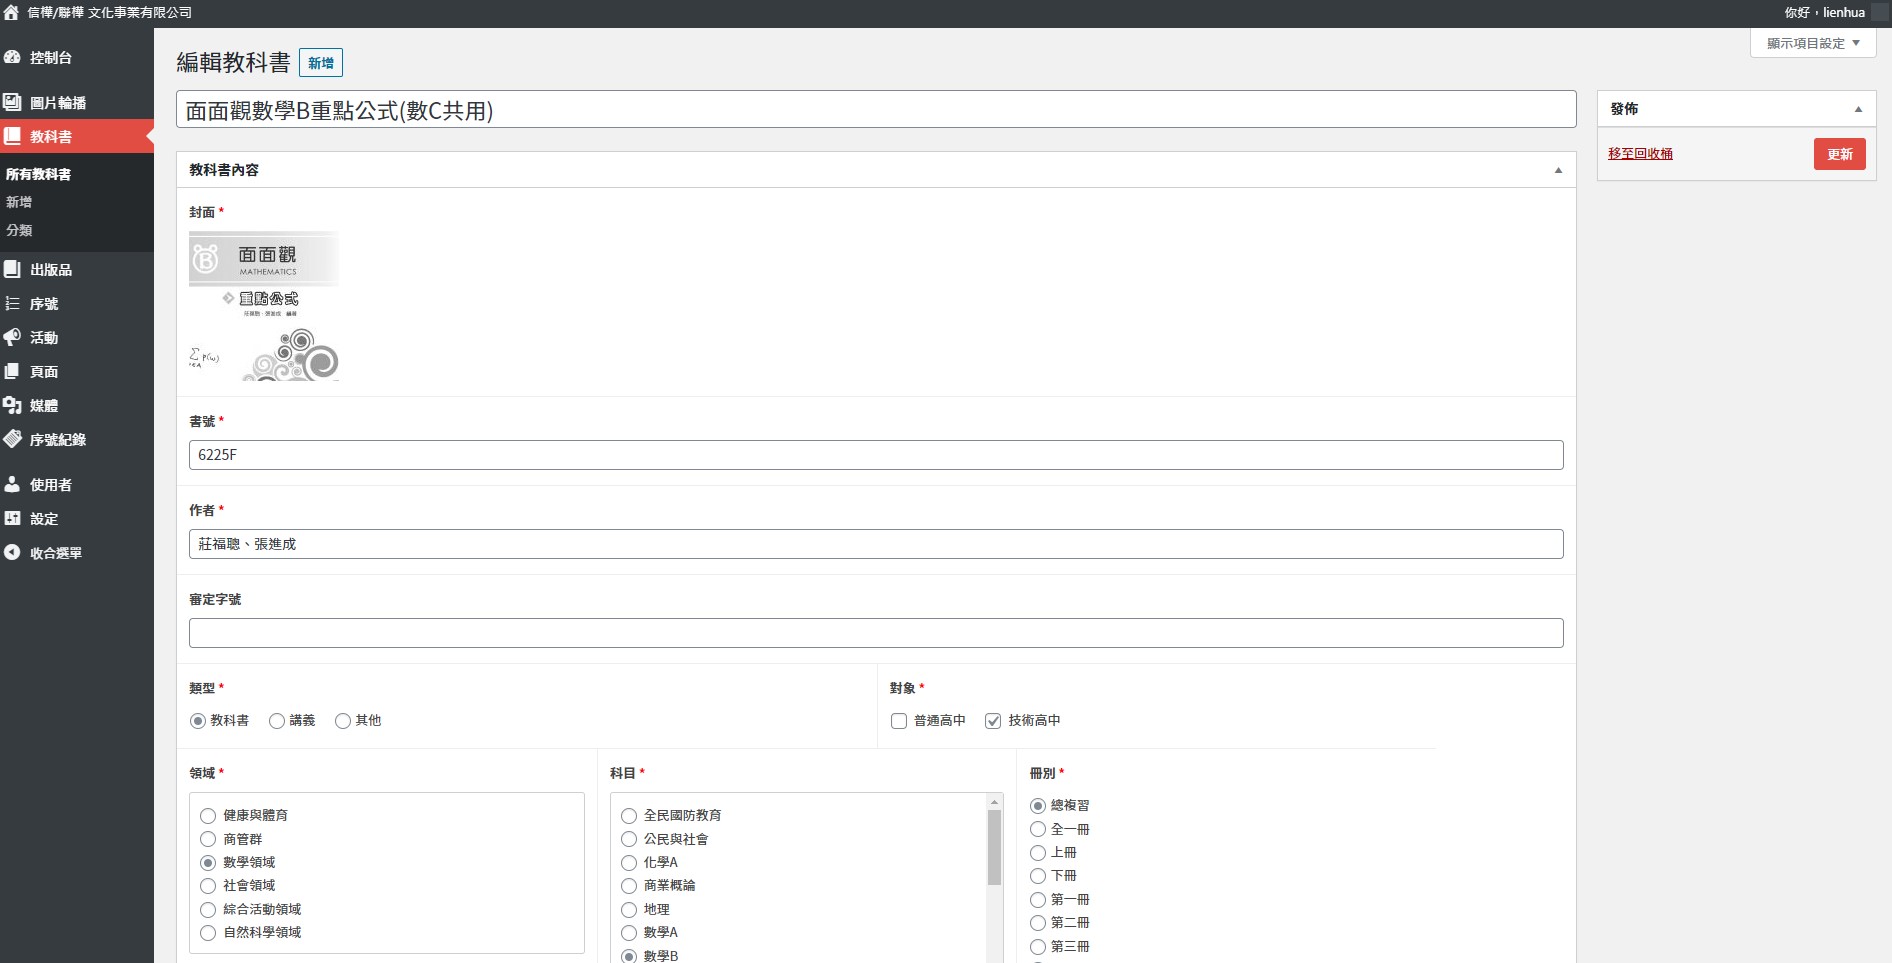Open 分類 submenu item
The image size is (1892, 963).
point(19,230)
